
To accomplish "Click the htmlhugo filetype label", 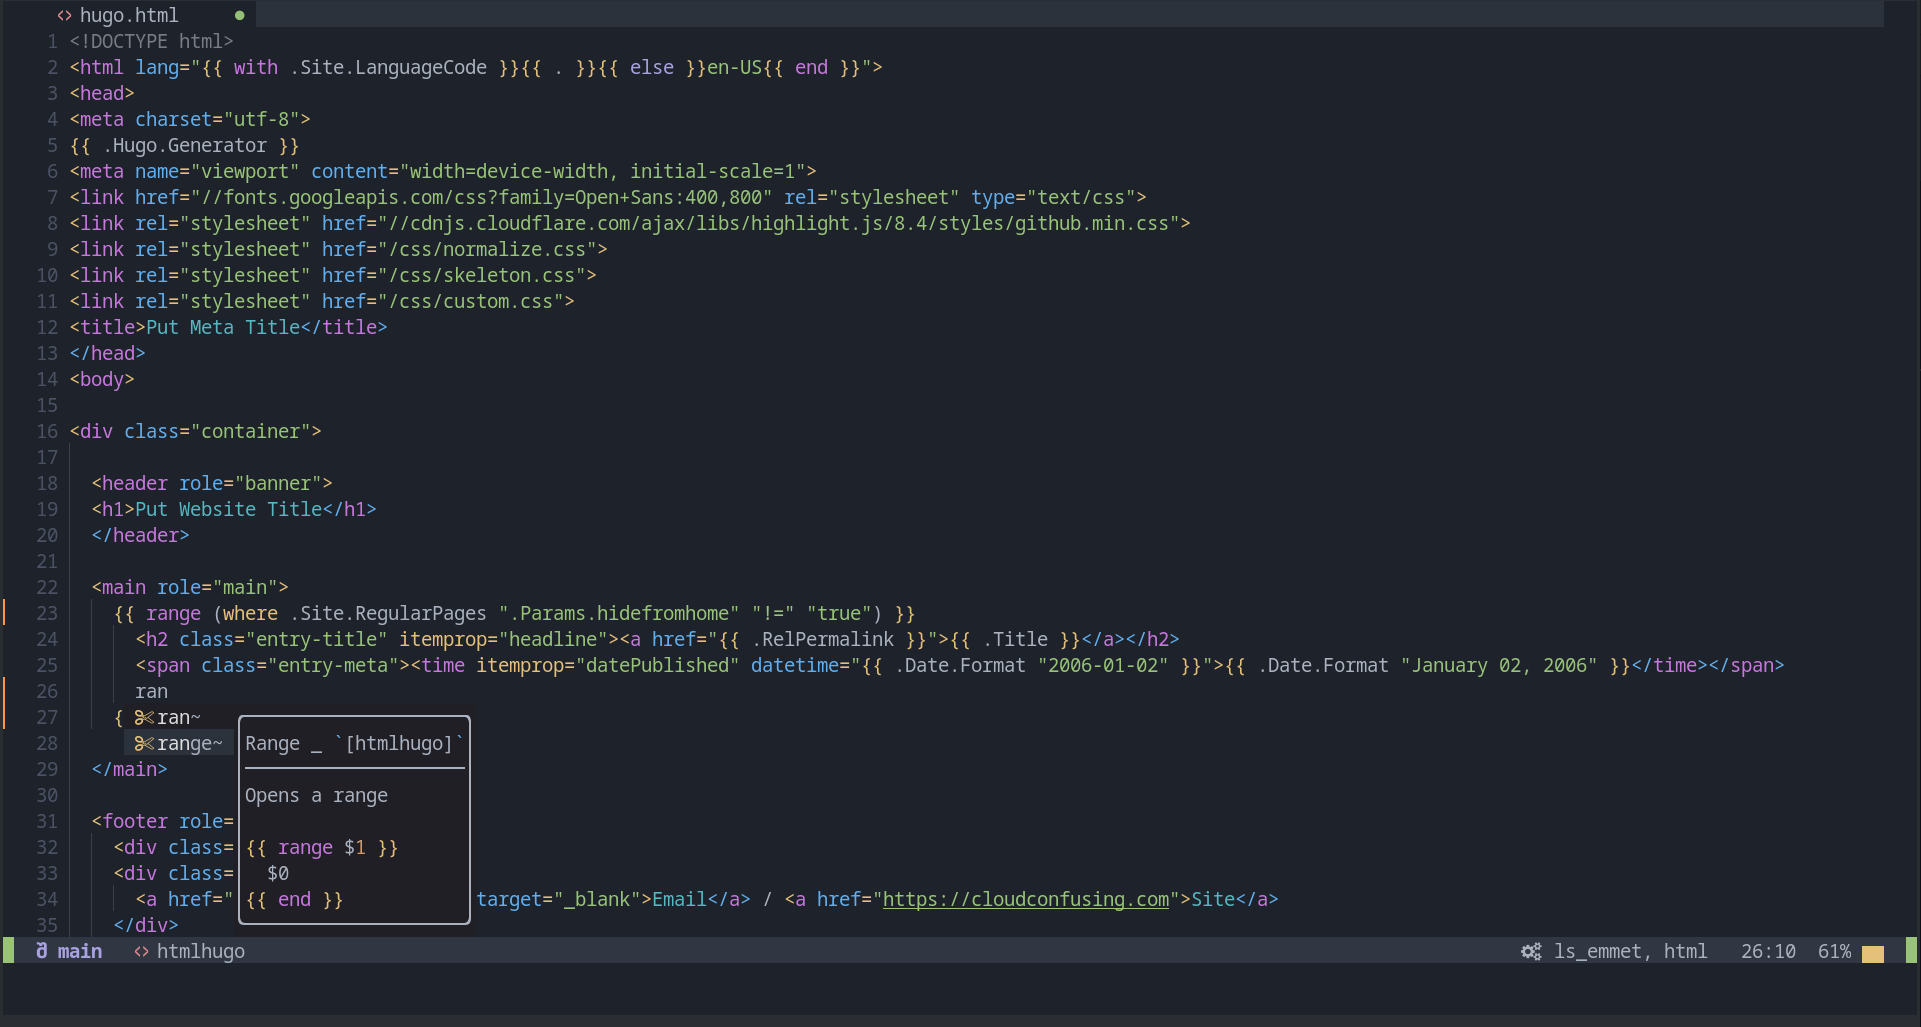I will coord(201,951).
